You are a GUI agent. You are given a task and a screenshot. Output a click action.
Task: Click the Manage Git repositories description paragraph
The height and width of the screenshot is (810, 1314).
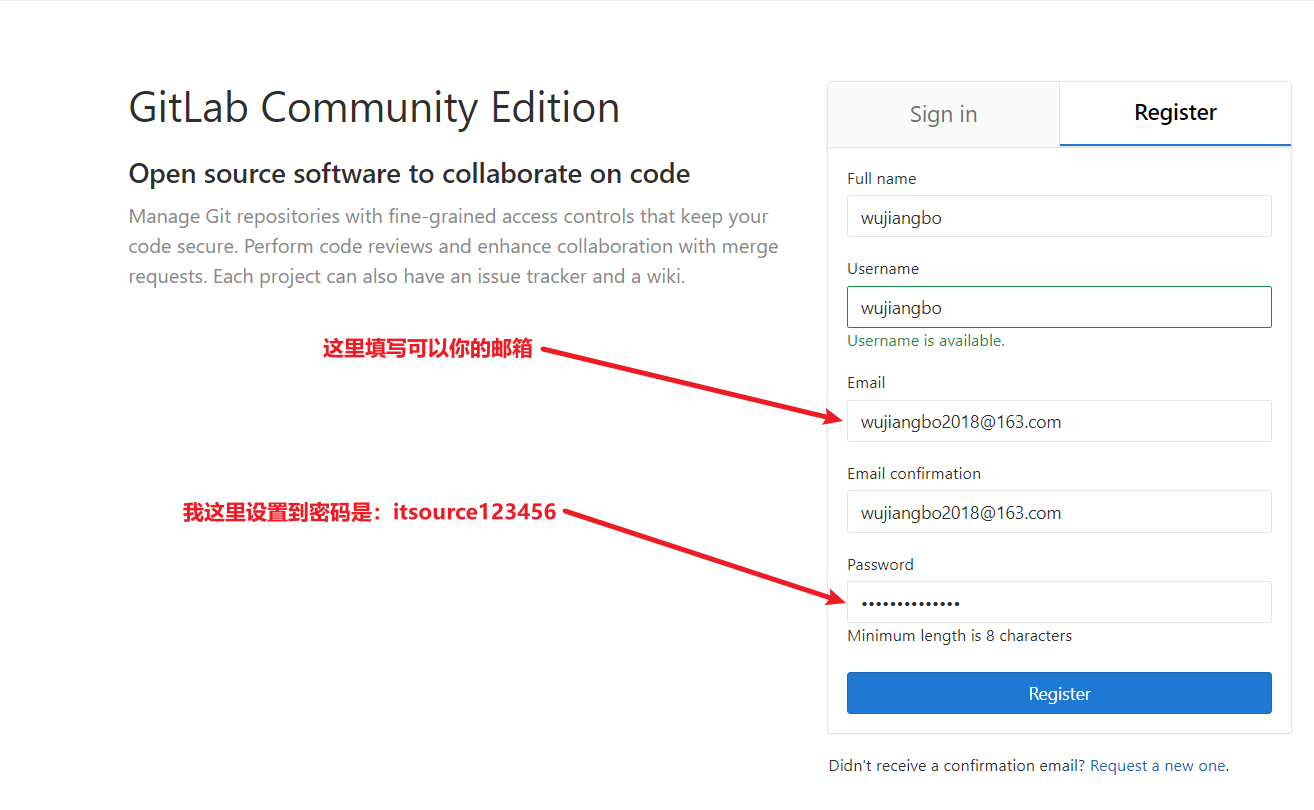click(x=453, y=247)
